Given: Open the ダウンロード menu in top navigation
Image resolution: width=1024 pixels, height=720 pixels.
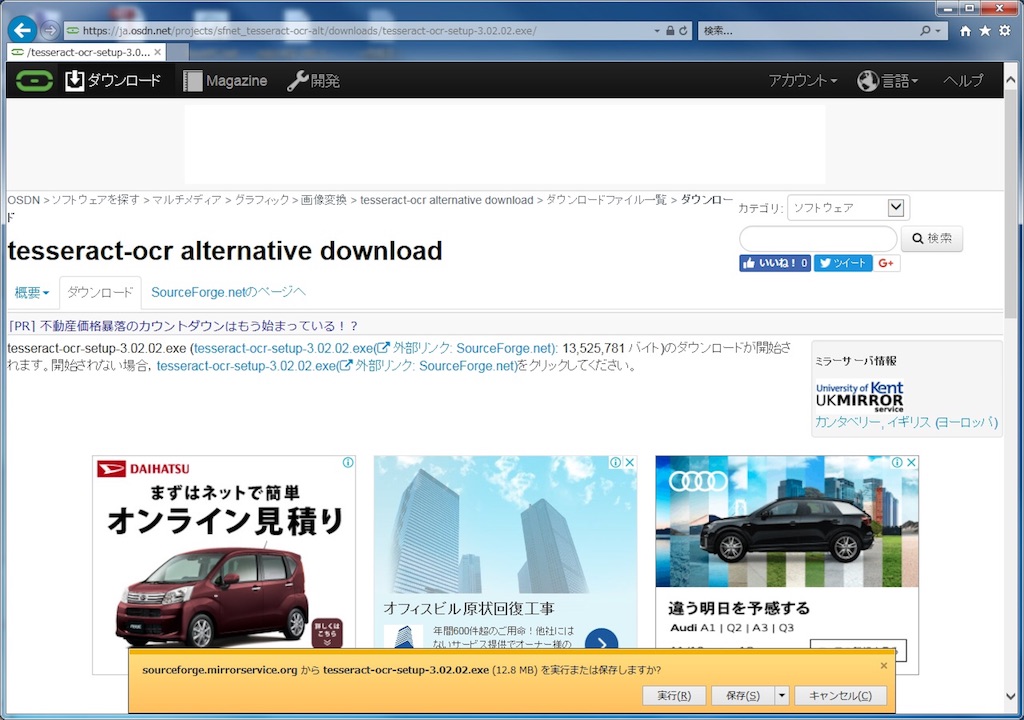Looking at the screenshot, I should click(113, 80).
